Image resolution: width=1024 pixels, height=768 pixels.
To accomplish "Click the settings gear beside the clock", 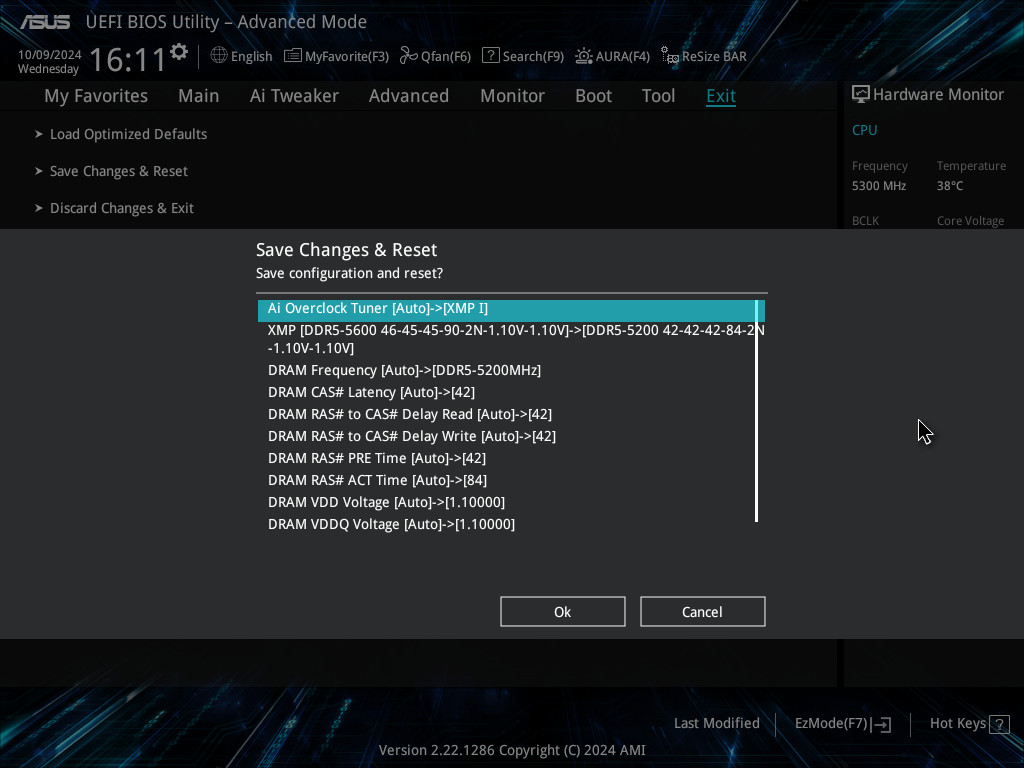I will click(x=179, y=52).
